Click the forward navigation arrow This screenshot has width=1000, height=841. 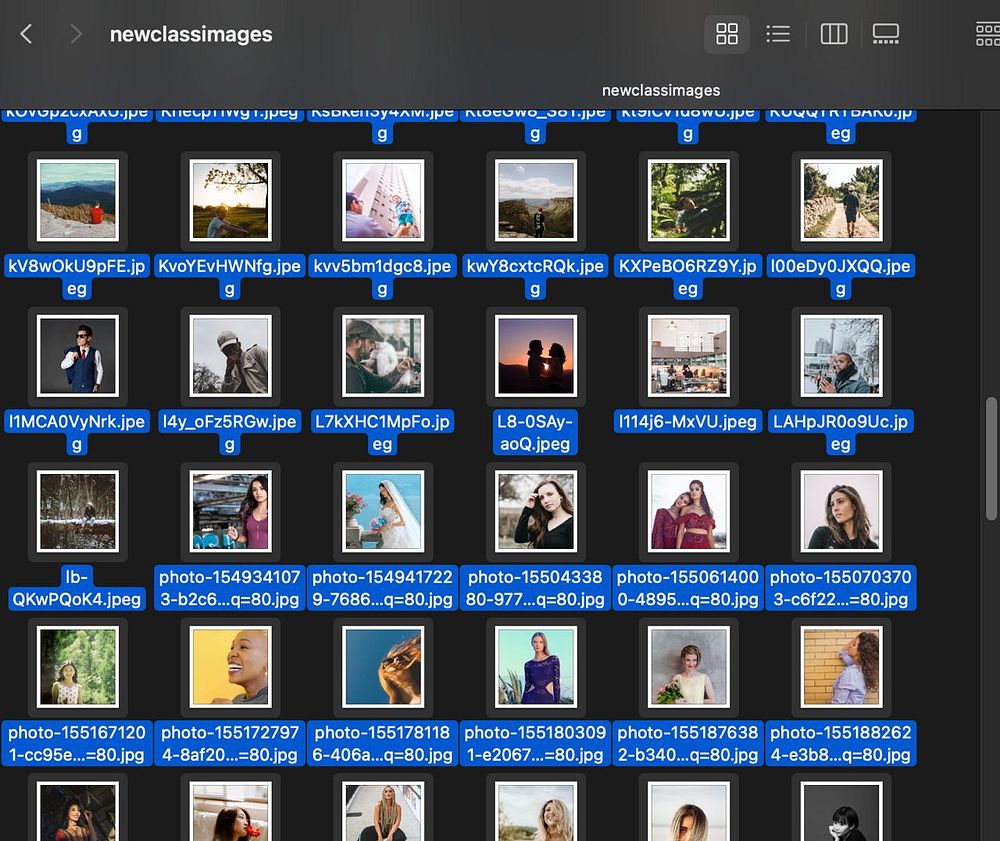[76, 34]
